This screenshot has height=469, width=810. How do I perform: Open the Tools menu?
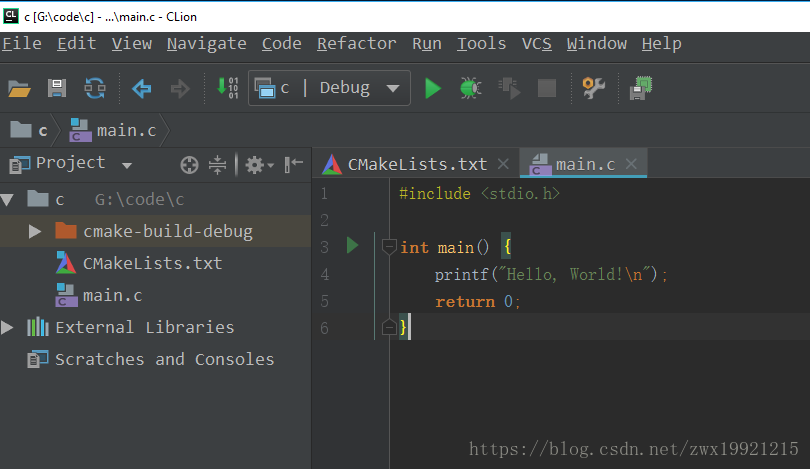pyautogui.click(x=481, y=44)
